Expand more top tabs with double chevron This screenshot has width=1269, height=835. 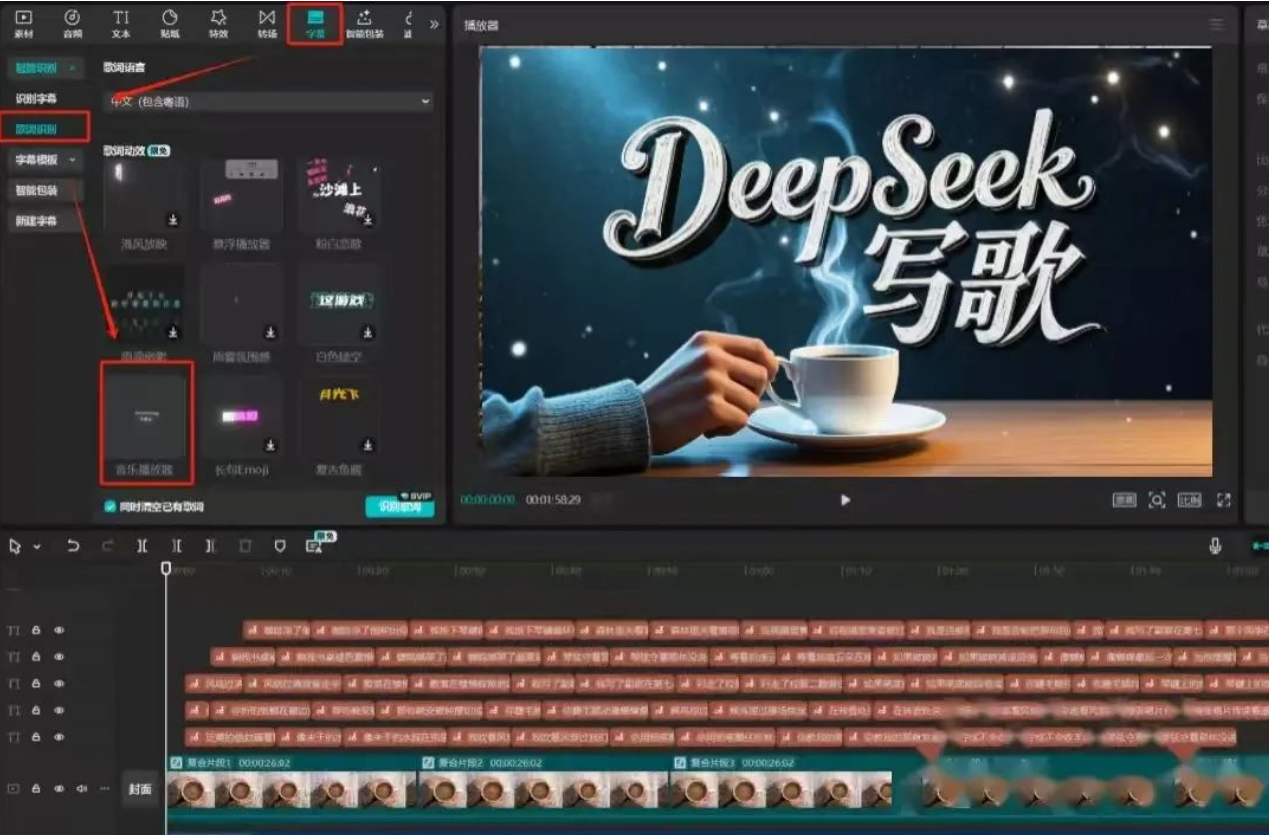click(434, 23)
